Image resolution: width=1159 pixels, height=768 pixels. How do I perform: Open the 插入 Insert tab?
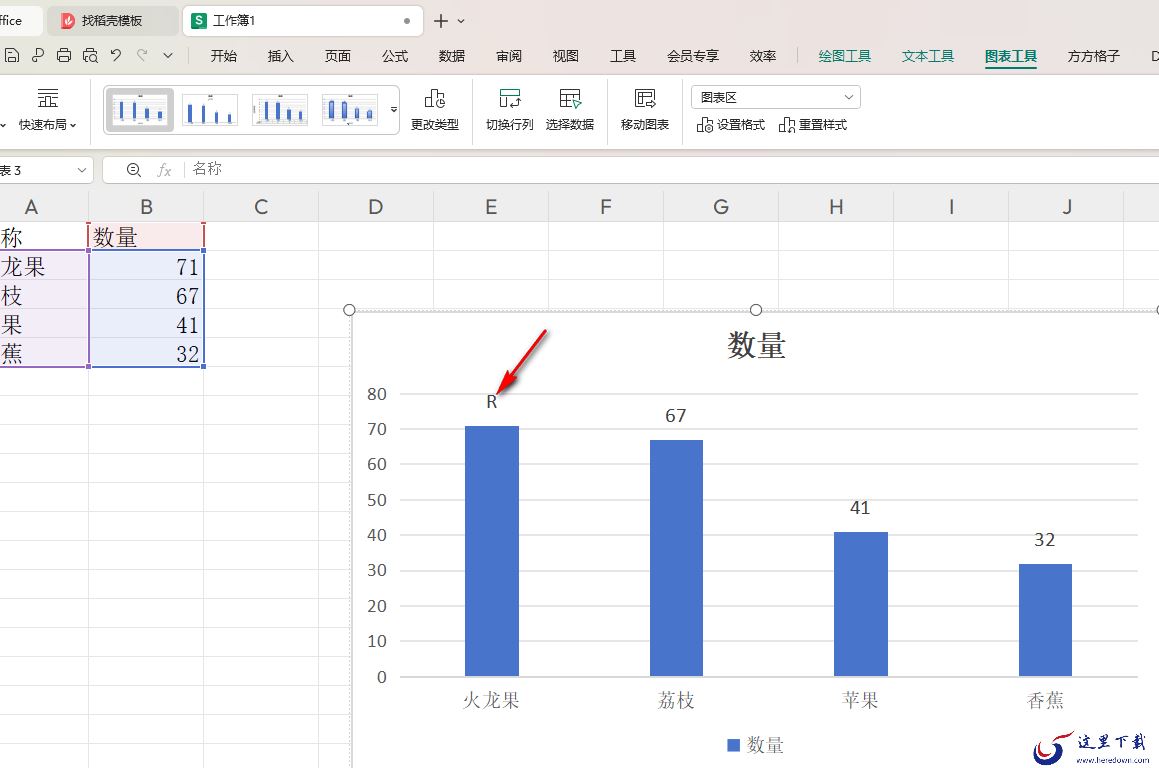coord(280,56)
